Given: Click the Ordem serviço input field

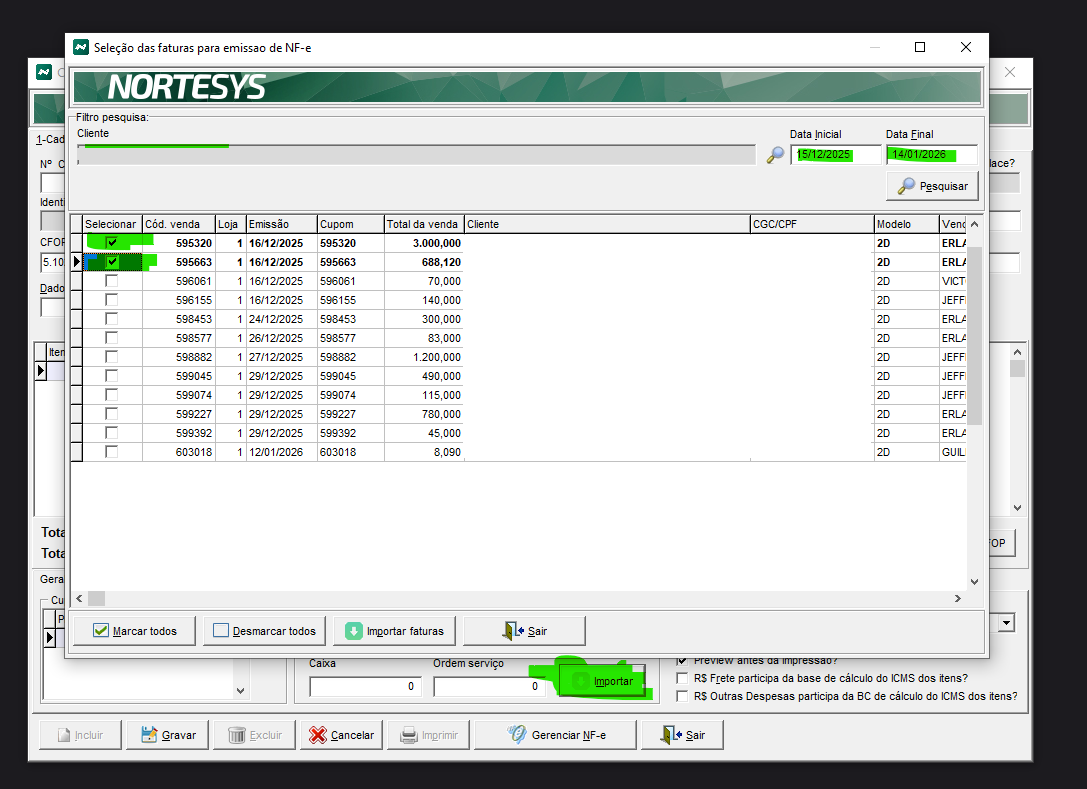Looking at the screenshot, I should [x=489, y=687].
